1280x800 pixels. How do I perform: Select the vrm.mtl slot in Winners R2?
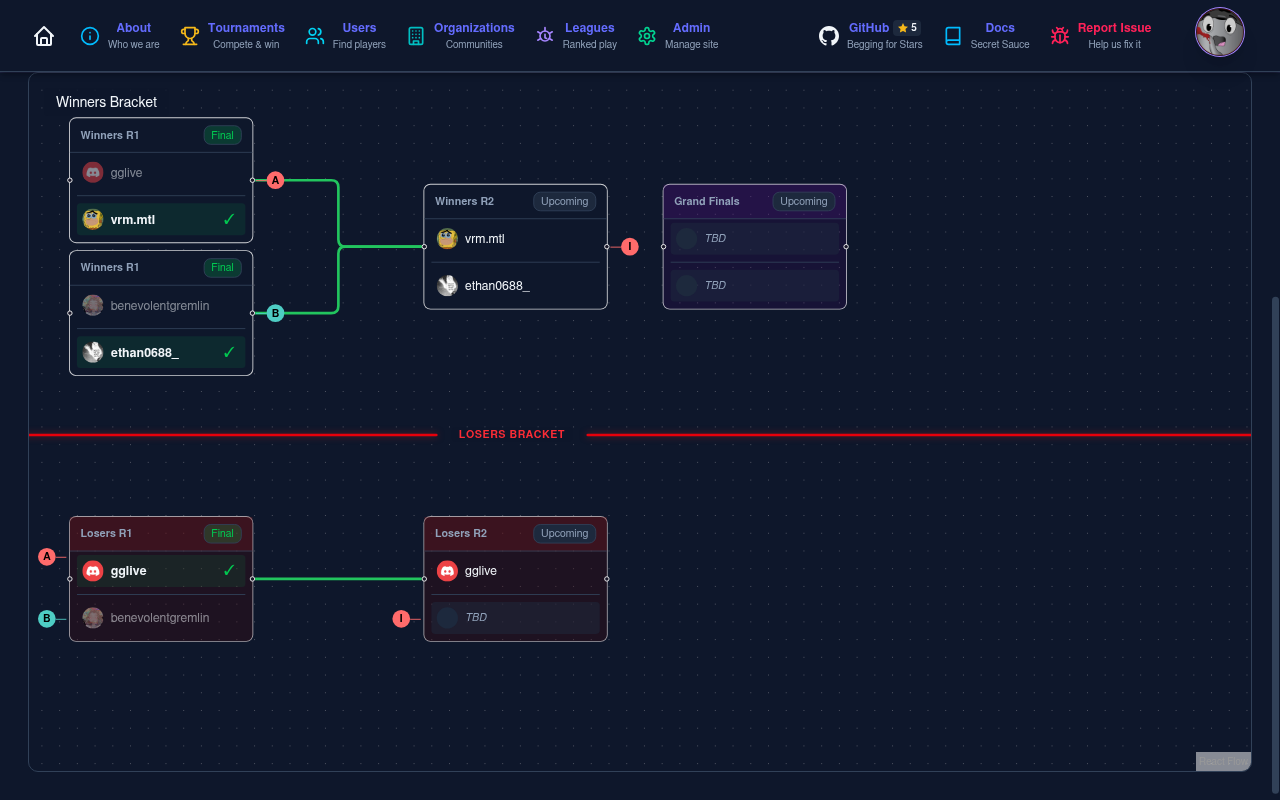coord(515,239)
